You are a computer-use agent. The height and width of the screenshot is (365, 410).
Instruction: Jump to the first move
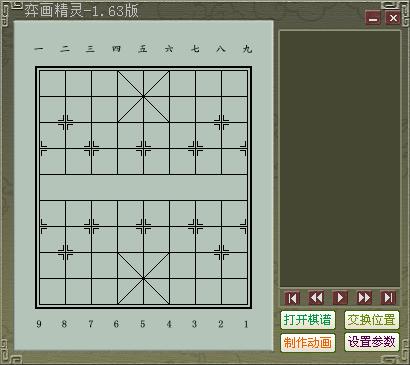click(292, 298)
